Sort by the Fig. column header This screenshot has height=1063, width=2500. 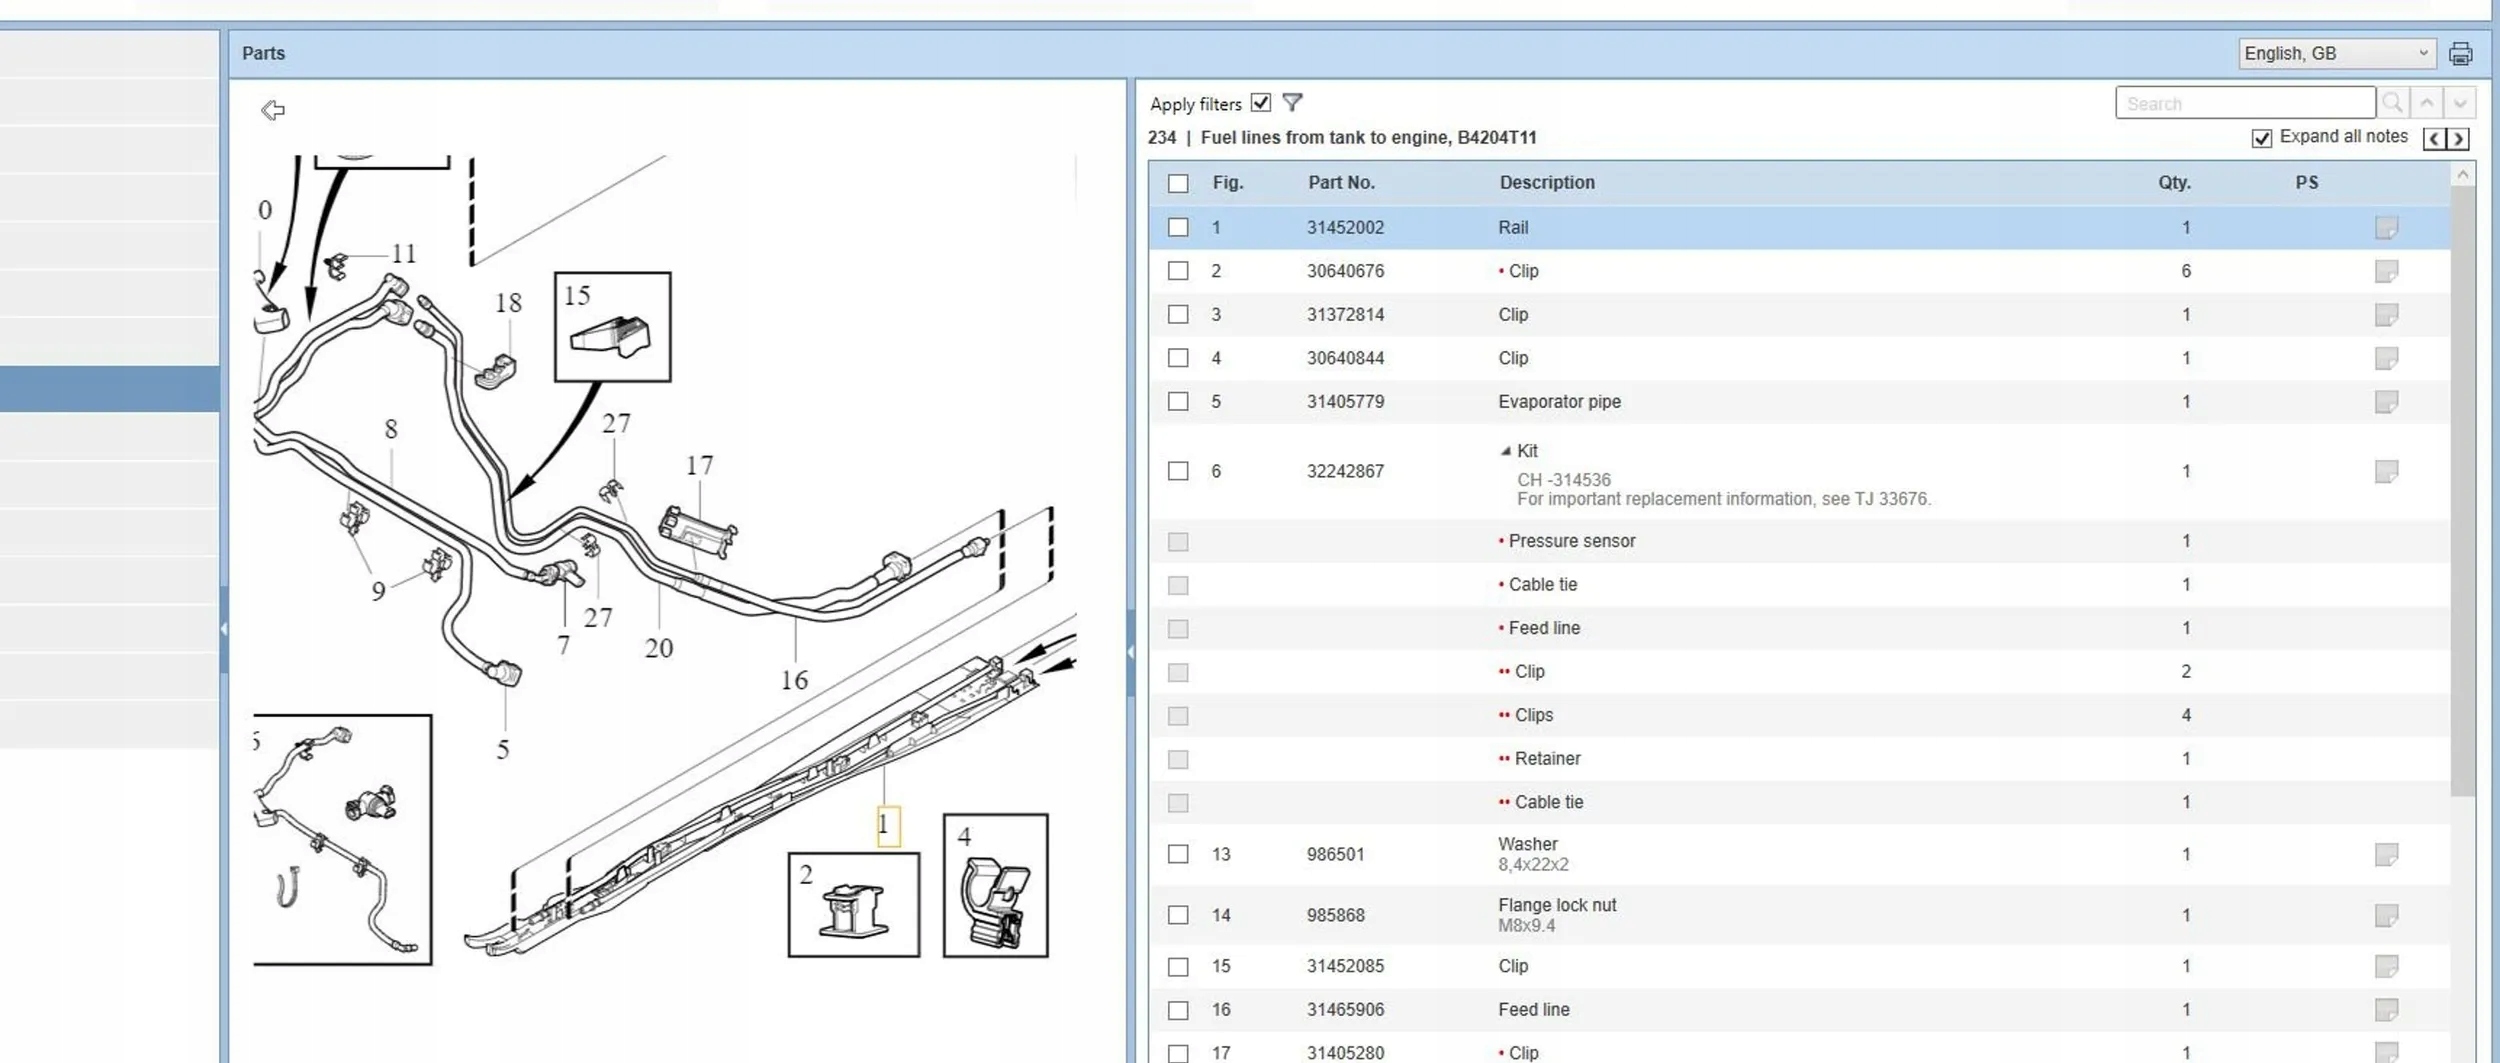click(1227, 183)
